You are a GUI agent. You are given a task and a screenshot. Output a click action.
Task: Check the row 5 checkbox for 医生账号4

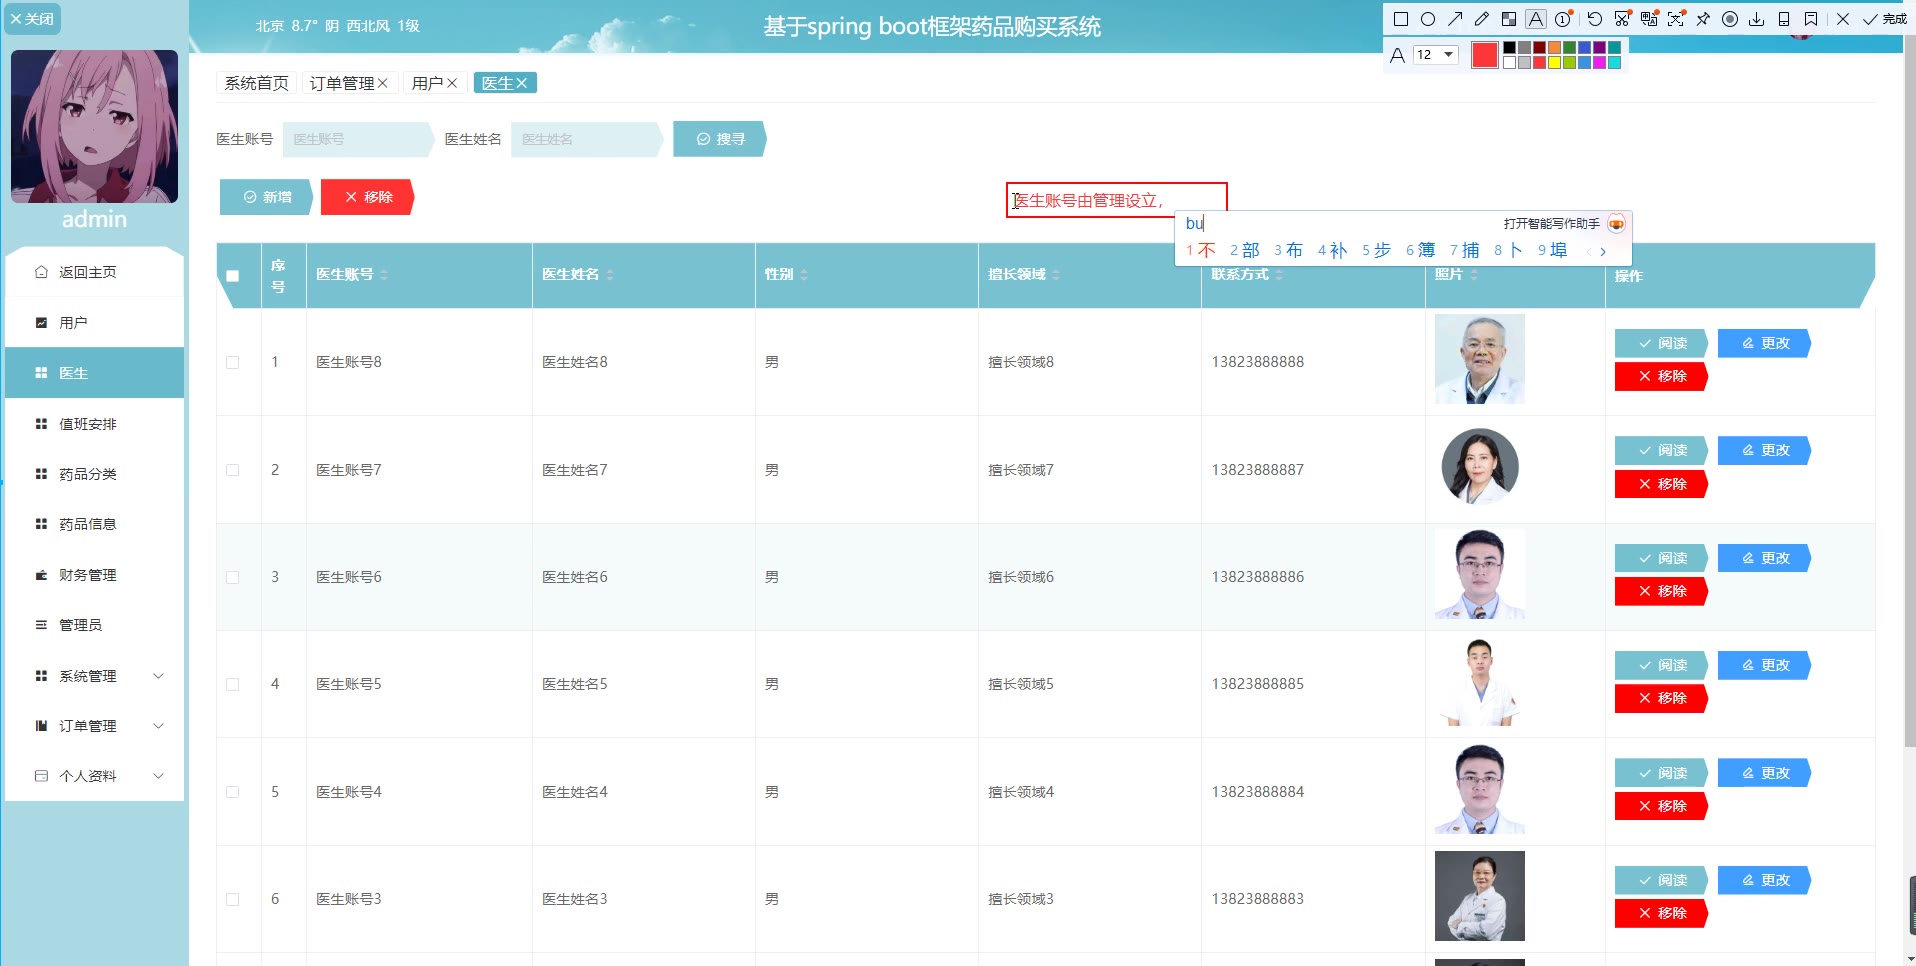(233, 792)
